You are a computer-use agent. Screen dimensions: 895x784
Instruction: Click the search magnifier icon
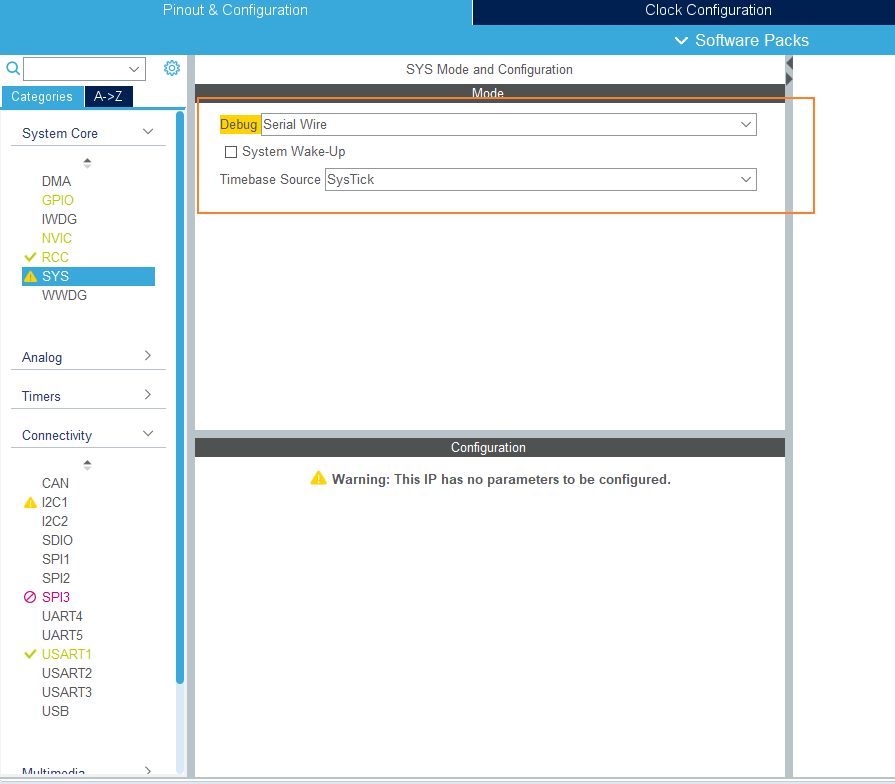coord(13,69)
